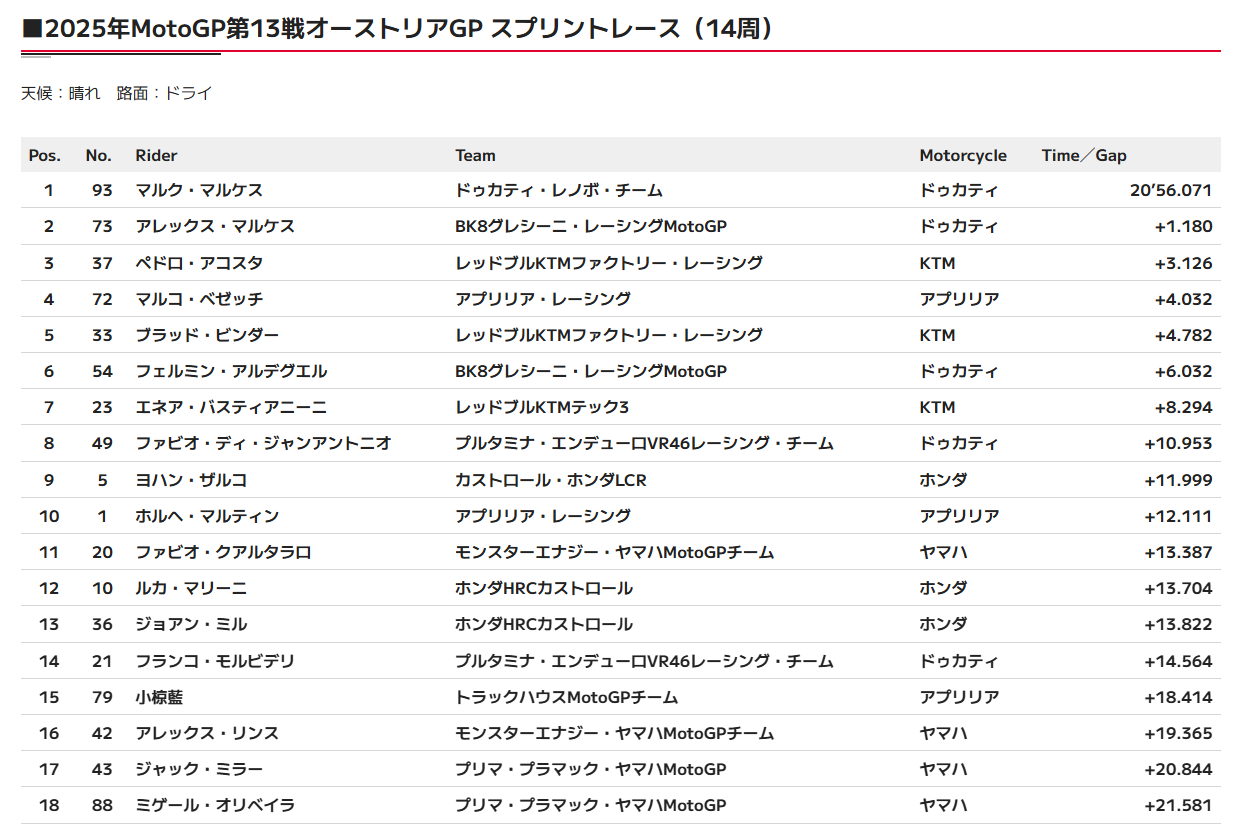The height and width of the screenshot is (825, 1234).
Task: Click rider ペドロ・アコスタ in third place
Action: pos(199,263)
